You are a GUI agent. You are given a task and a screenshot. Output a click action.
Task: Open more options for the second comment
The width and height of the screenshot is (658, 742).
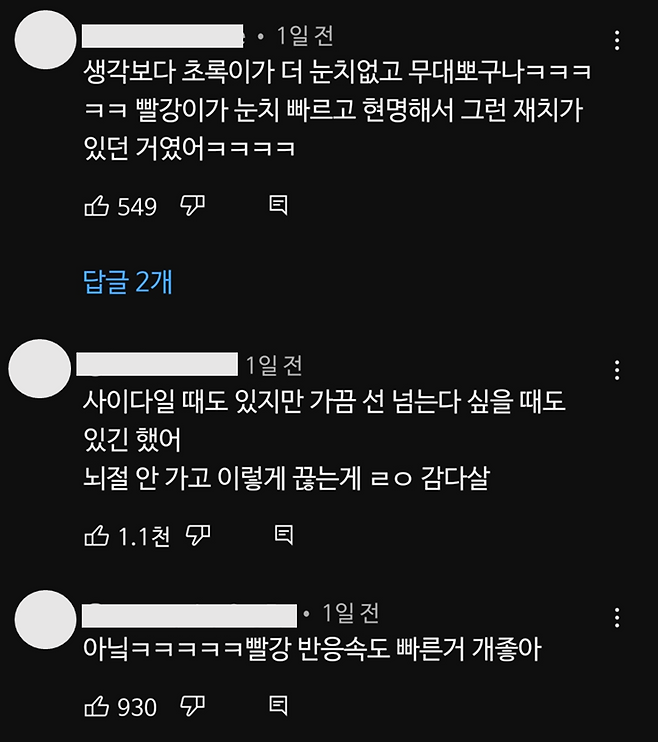point(617,370)
